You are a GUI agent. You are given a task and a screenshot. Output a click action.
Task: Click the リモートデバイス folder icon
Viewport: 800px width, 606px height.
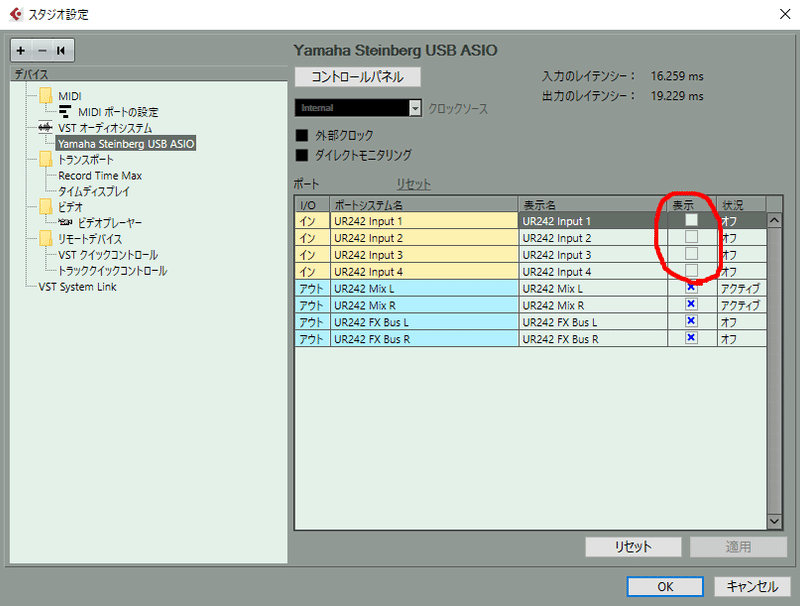pos(46,238)
